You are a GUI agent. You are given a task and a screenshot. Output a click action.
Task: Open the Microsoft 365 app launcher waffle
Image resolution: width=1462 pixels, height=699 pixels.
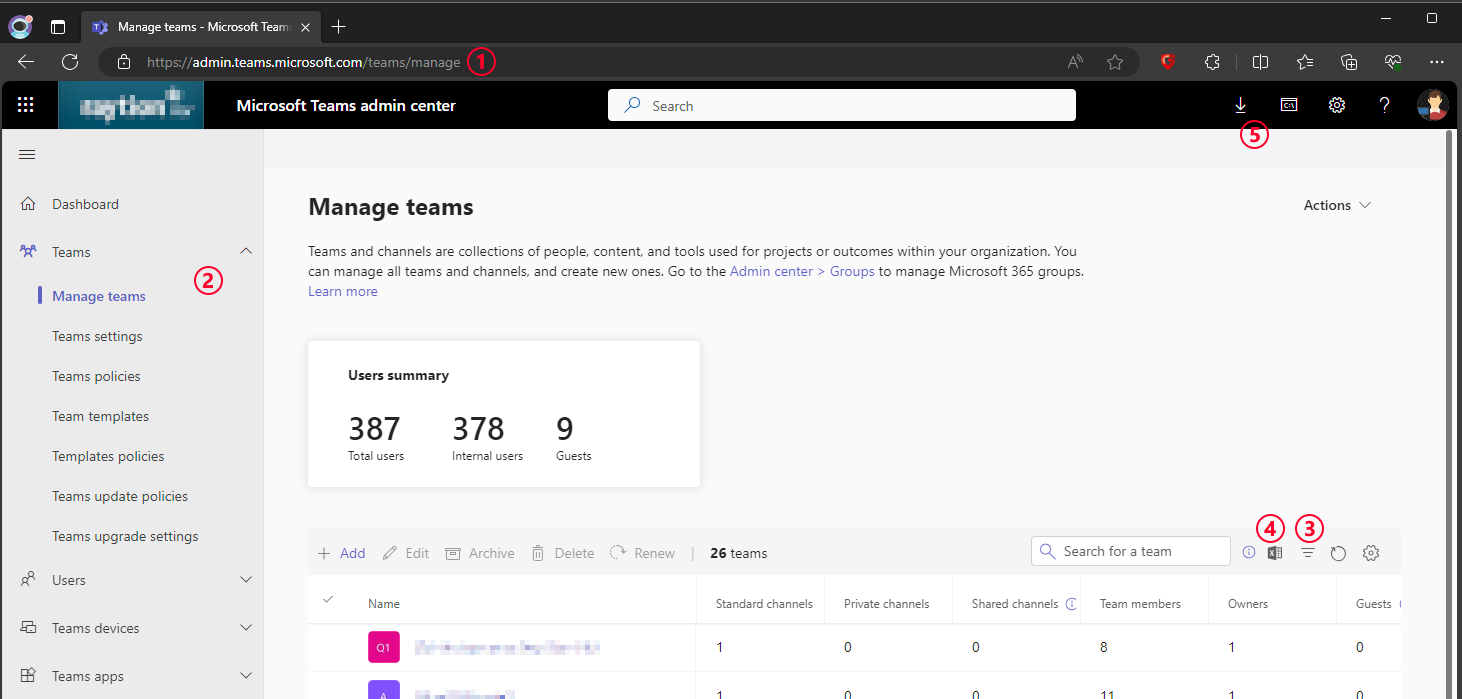[x=26, y=104]
